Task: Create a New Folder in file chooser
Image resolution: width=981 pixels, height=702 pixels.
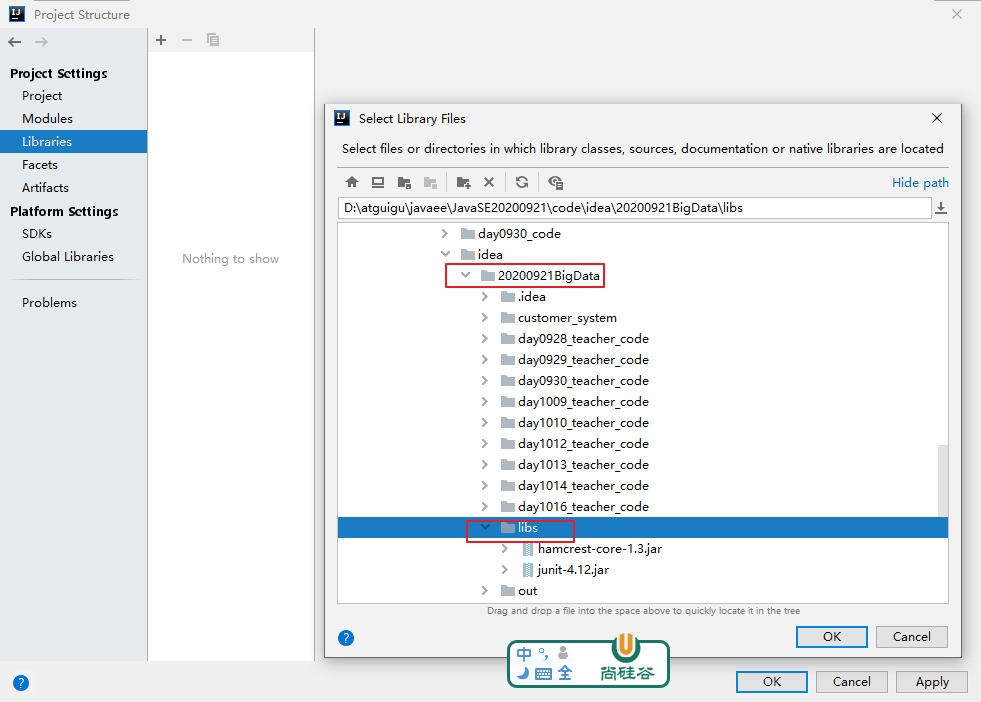Action: coord(463,182)
